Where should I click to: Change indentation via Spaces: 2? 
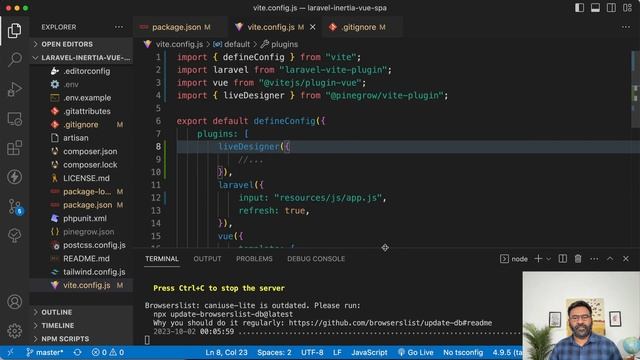[x=274, y=352]
